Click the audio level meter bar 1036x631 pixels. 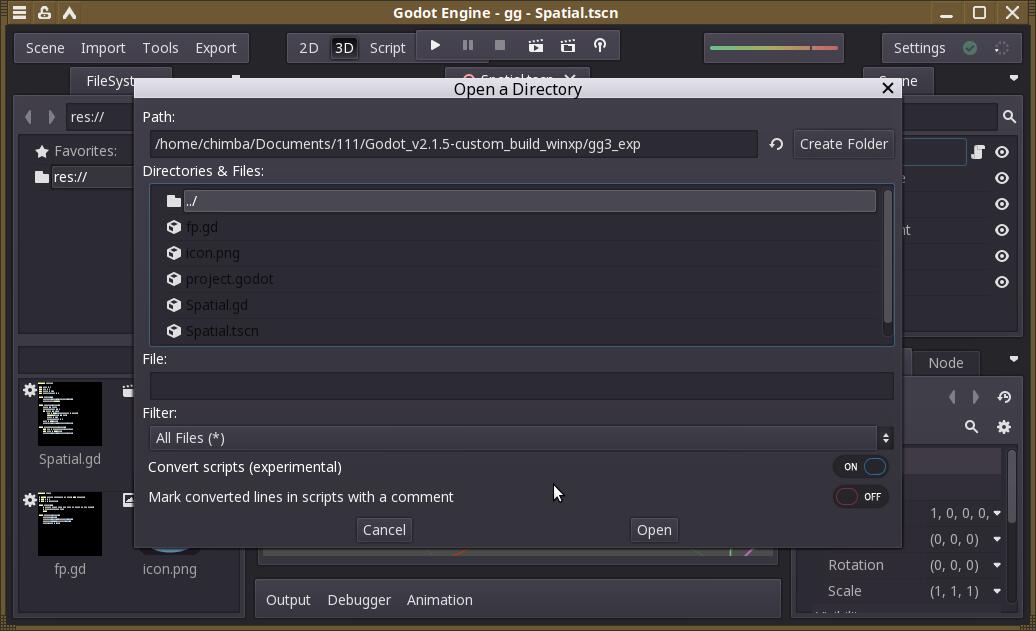point(774,48)
